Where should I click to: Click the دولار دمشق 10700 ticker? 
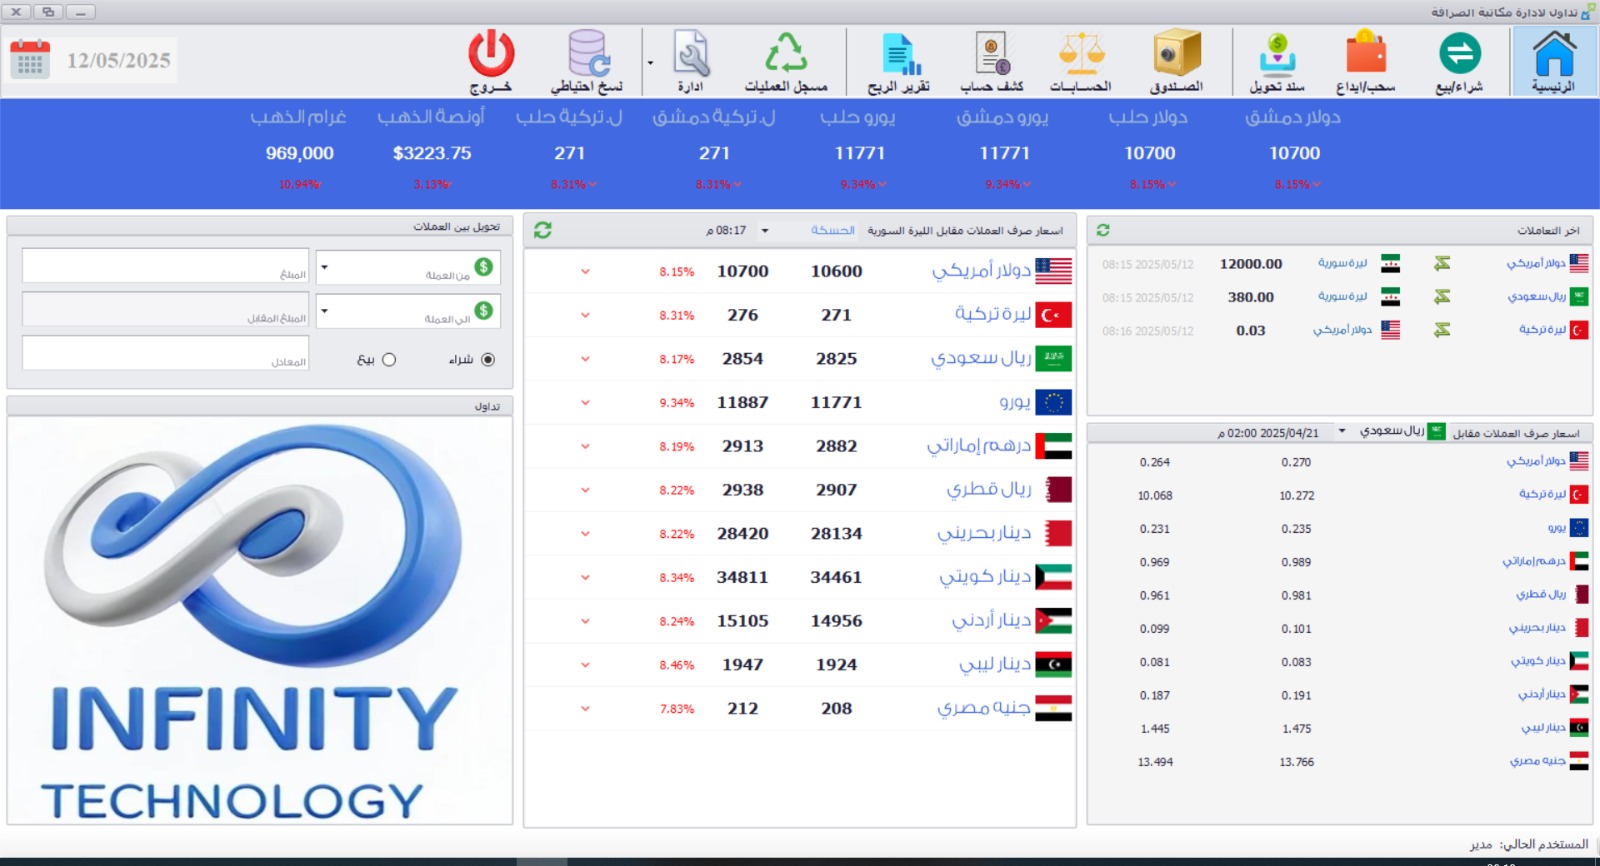tap(1294, 148)
